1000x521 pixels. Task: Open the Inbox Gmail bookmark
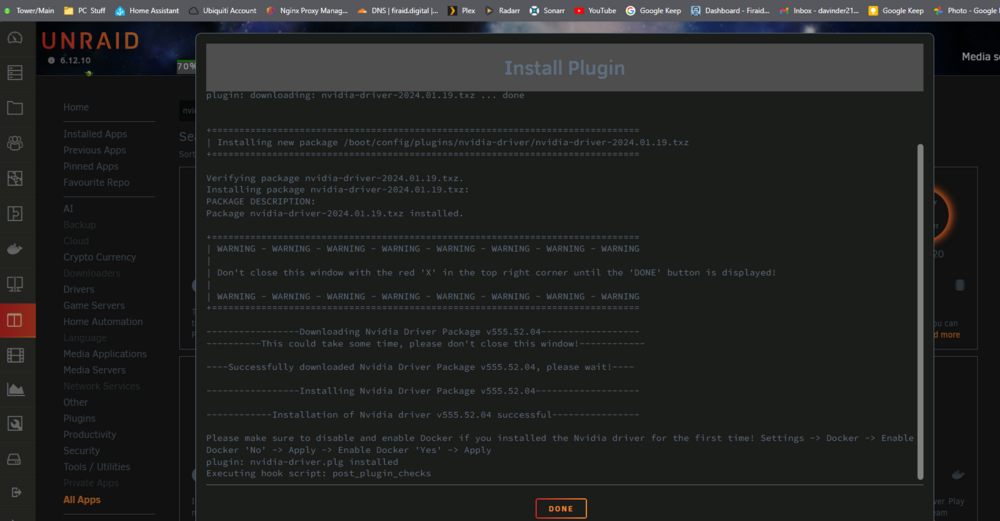[x=819, y=10]
